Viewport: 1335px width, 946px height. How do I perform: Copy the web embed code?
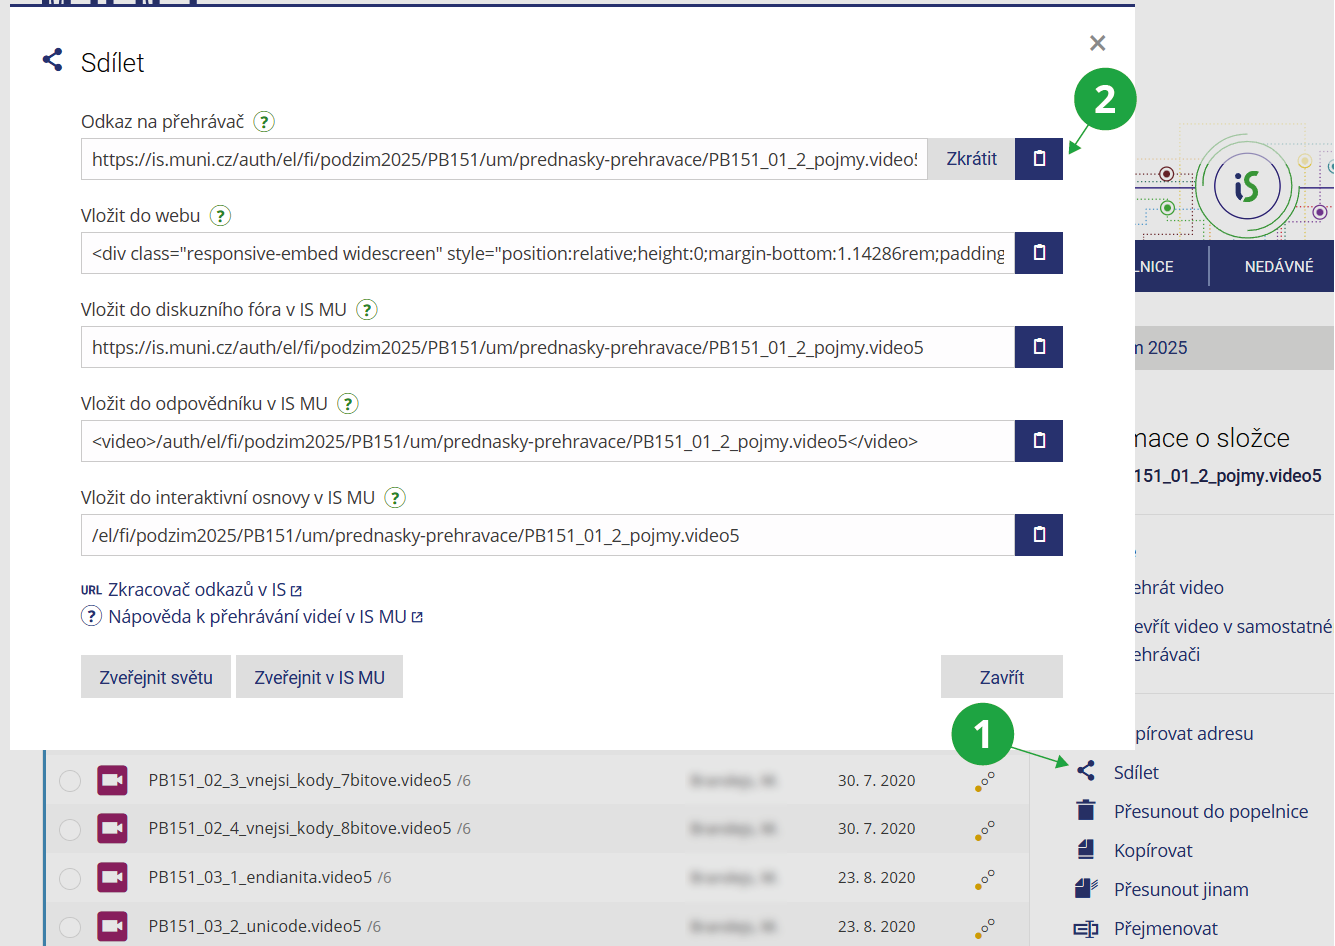pyautogui.click(x=1038, y=253)
